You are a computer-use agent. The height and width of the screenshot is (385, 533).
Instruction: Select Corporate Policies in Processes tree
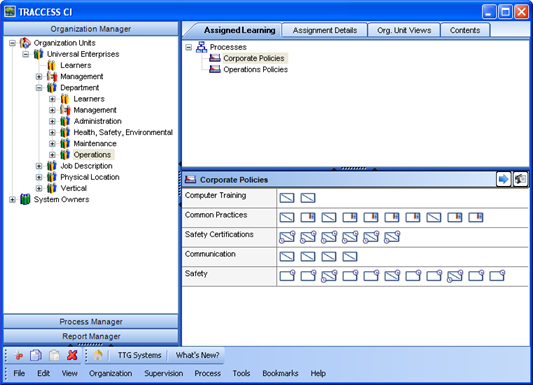click(254, 58)
